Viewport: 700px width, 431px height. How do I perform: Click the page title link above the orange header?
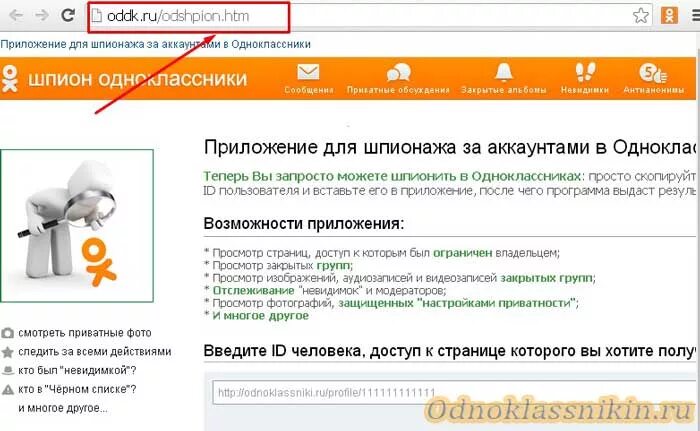(x=155, y=44)
